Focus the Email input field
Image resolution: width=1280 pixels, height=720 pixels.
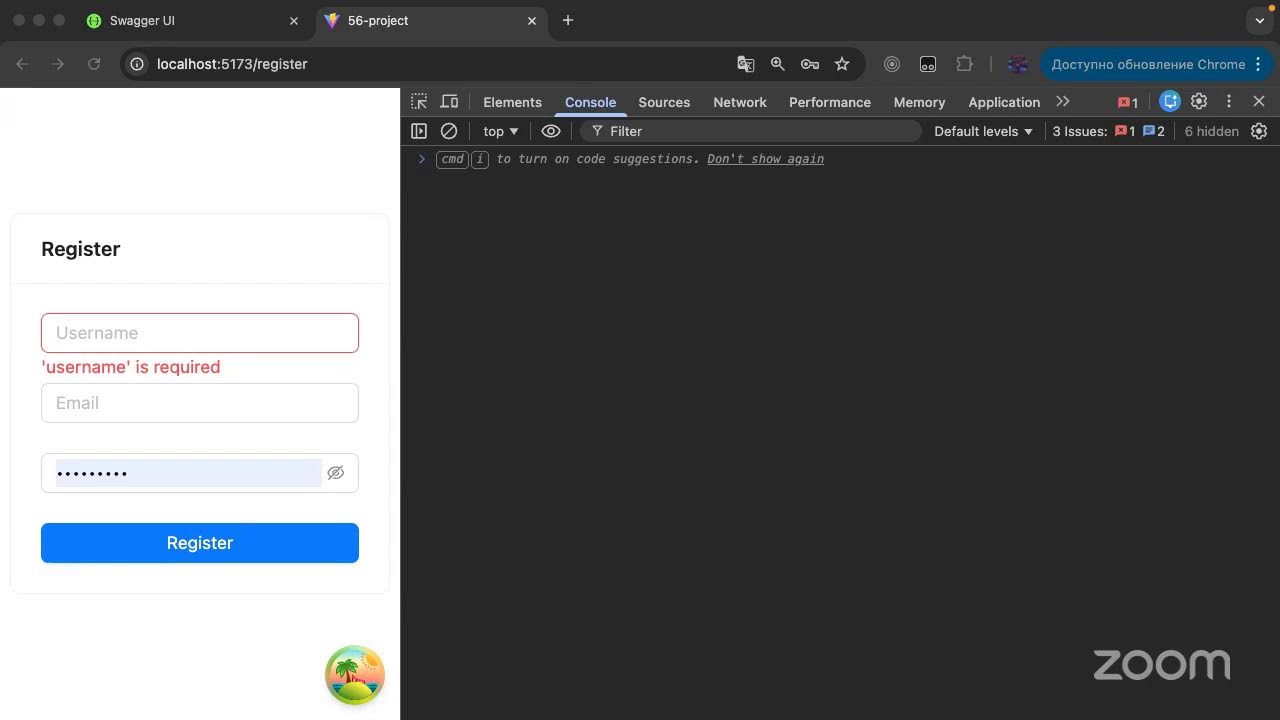tap(200, 403)
